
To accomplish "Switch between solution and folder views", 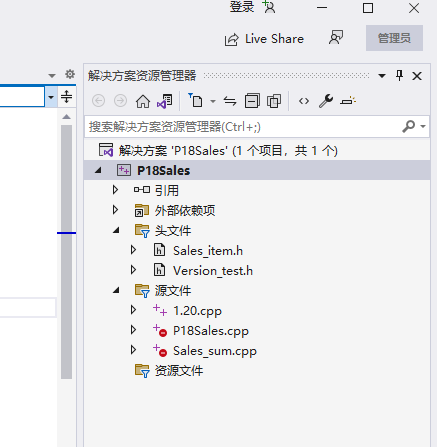I will point(165,101).
